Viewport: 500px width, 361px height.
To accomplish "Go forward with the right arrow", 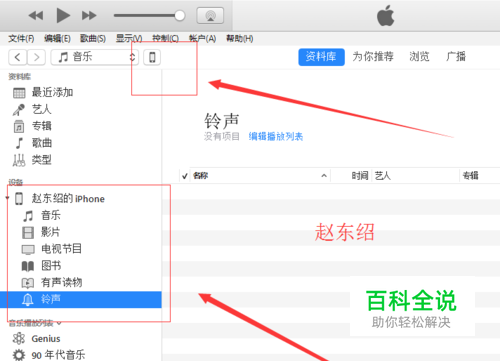I will pyautogui.click(x=36, y=57).
